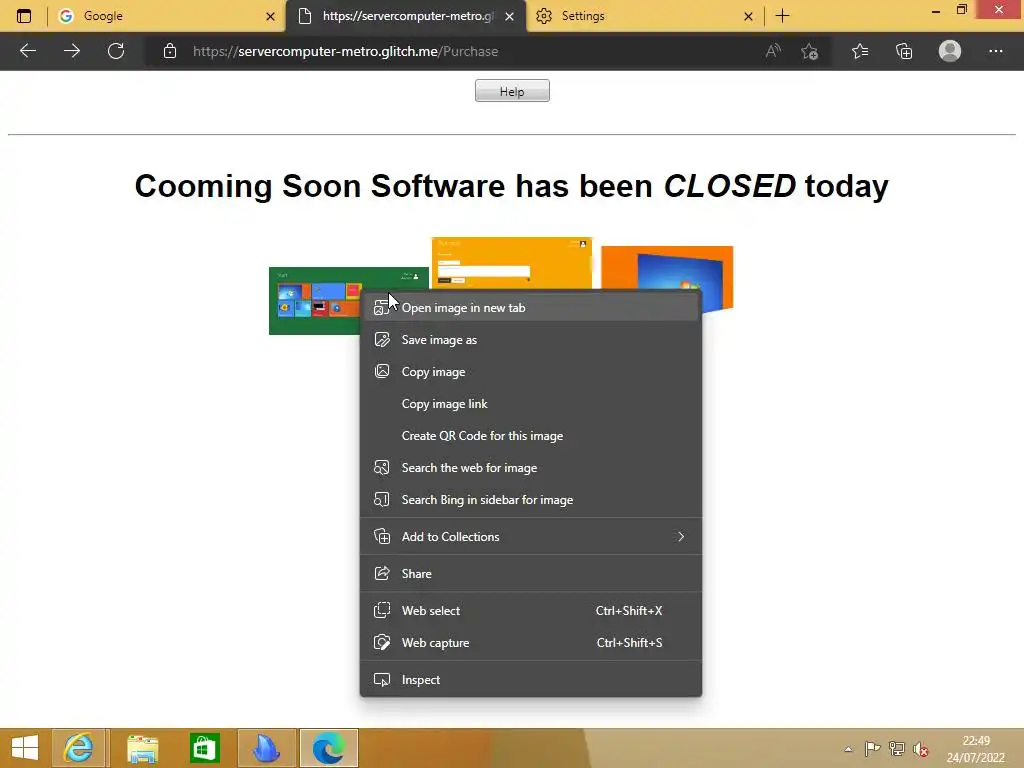Viewport: 1024px width, 768px height.
Task: Expand the Add to Collections submenu arrow
Action: click(x=680, y=537)
